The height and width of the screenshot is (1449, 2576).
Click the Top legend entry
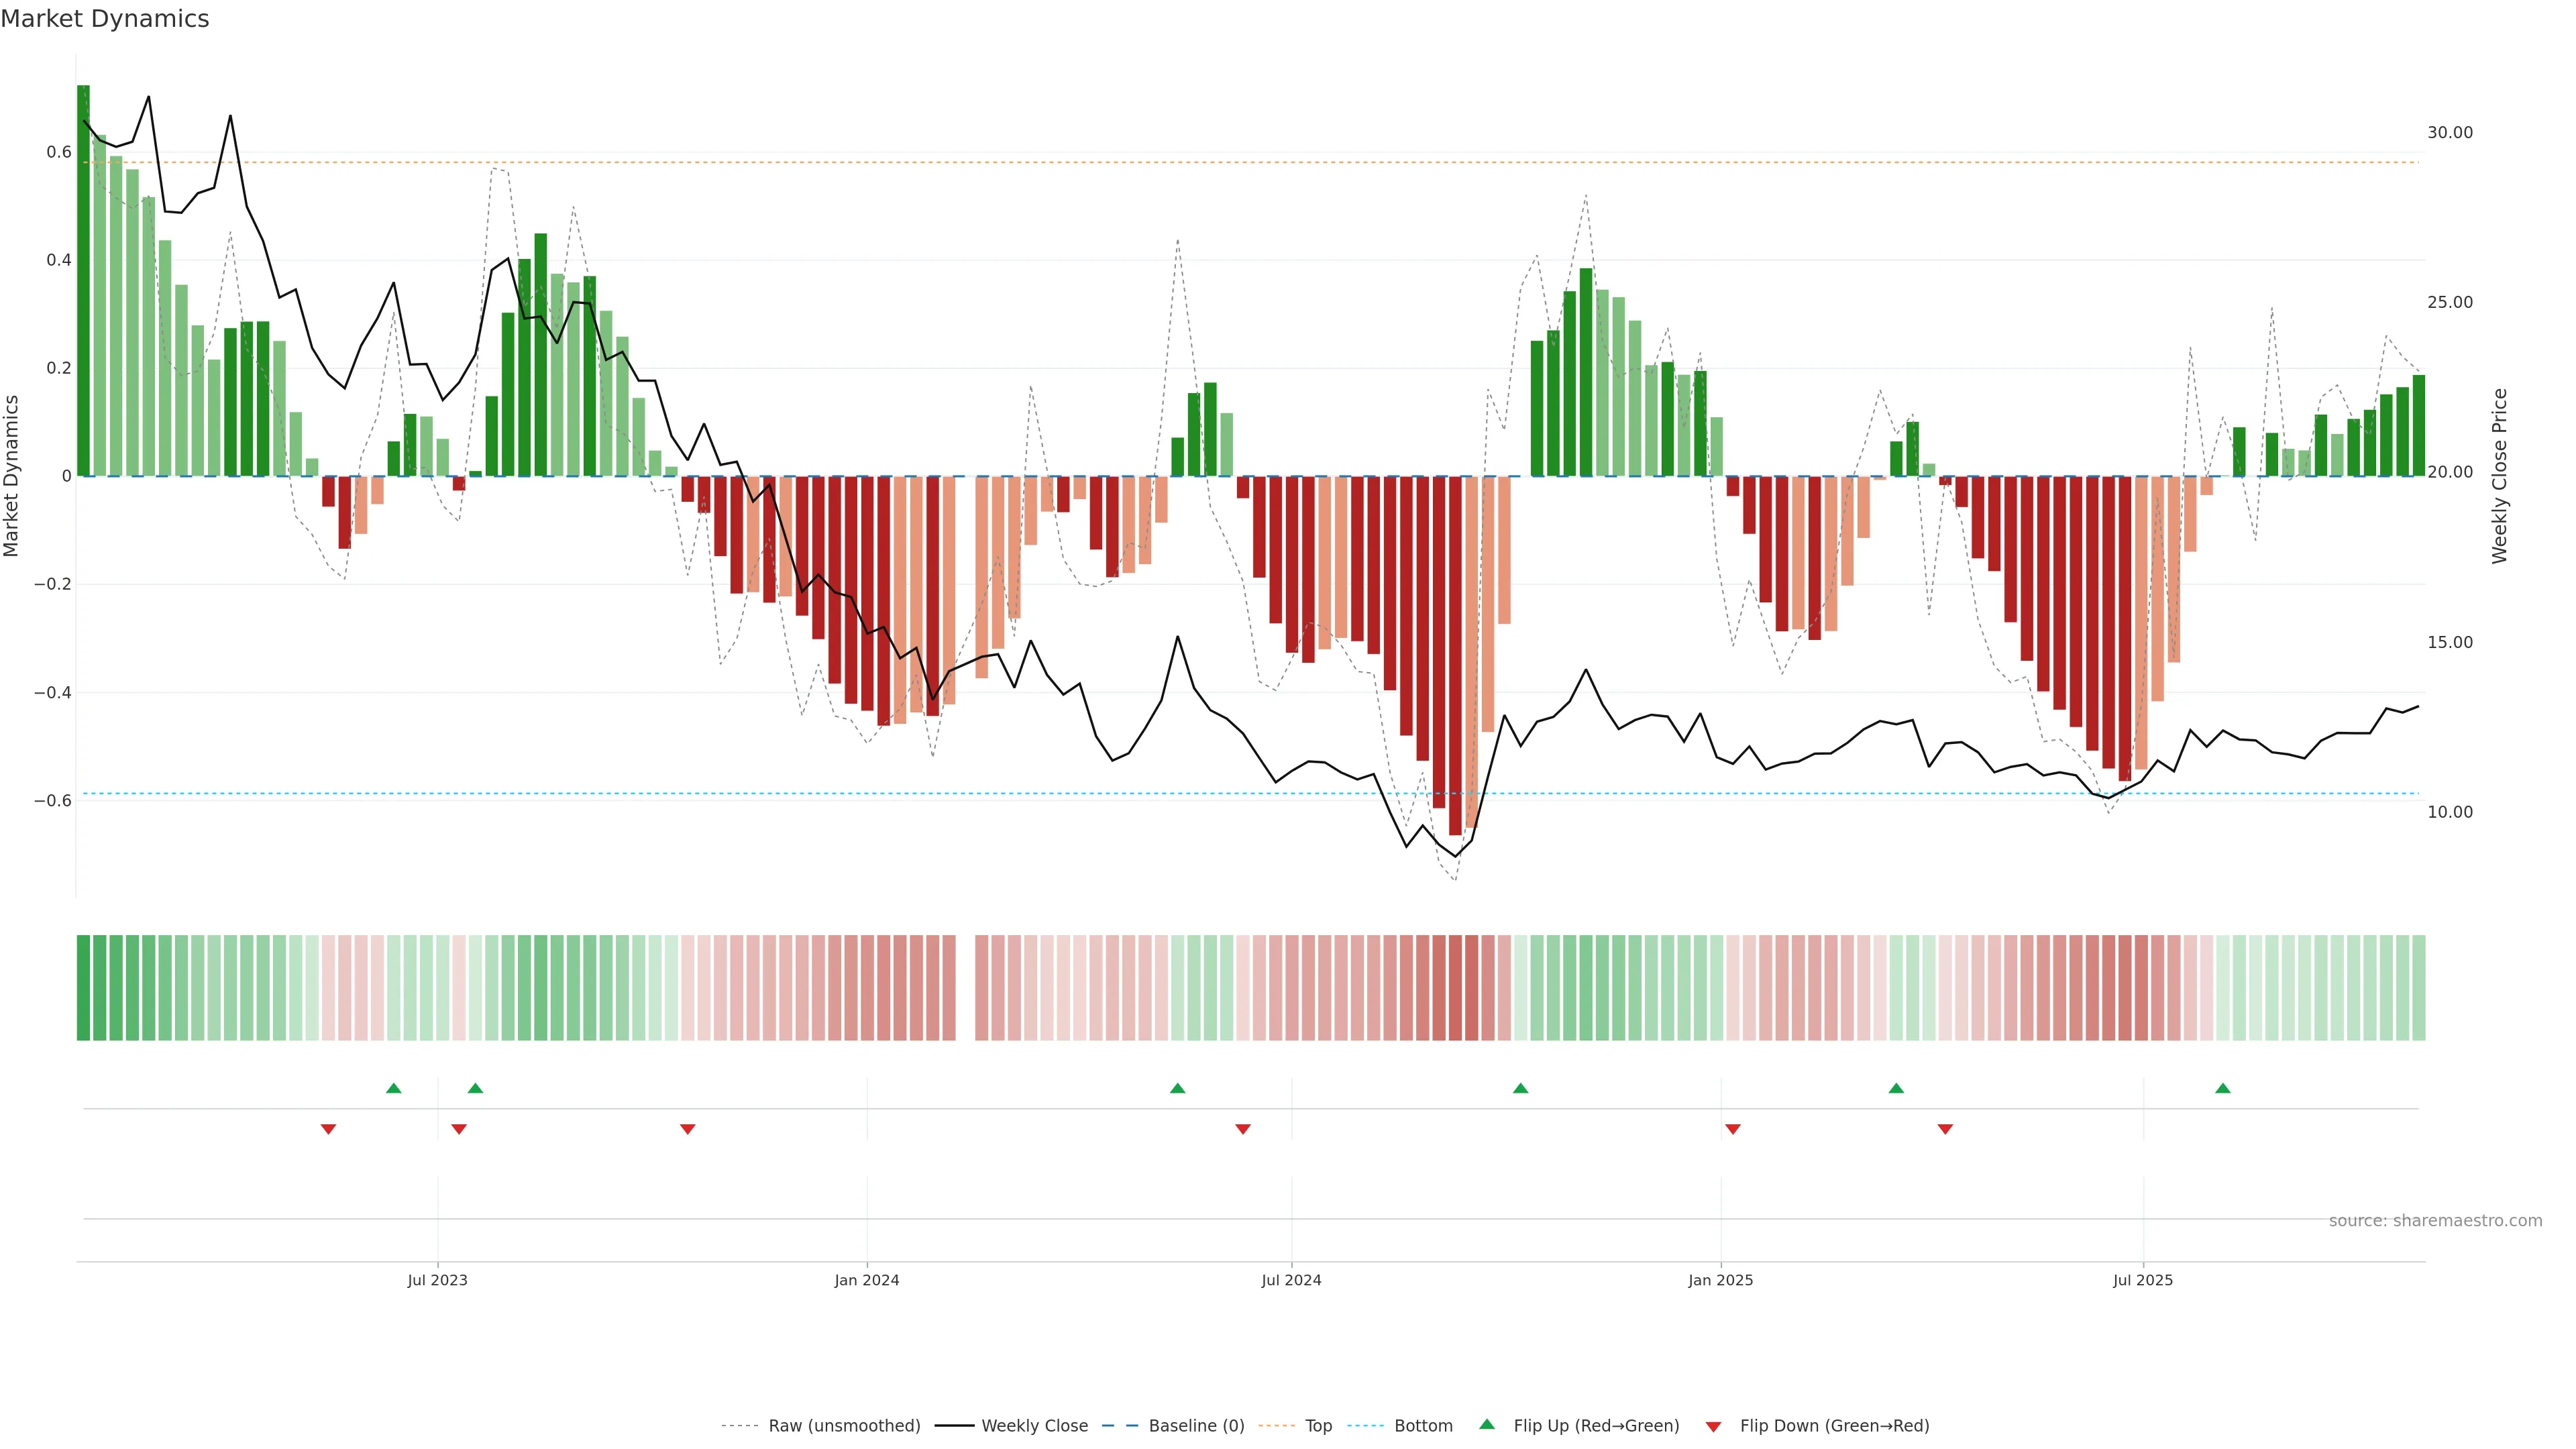tap(1318, 1425)
